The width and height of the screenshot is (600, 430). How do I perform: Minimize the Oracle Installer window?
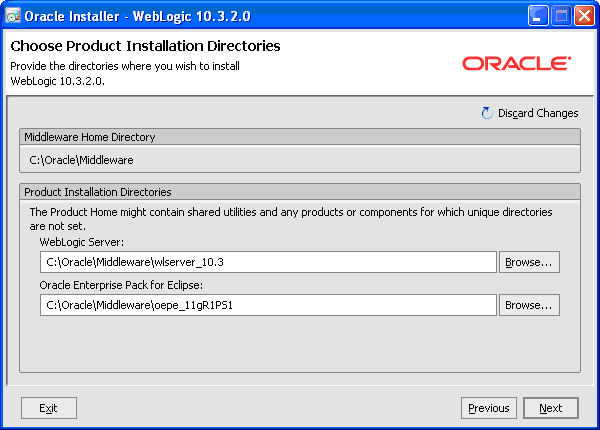[x=538, y=16]
